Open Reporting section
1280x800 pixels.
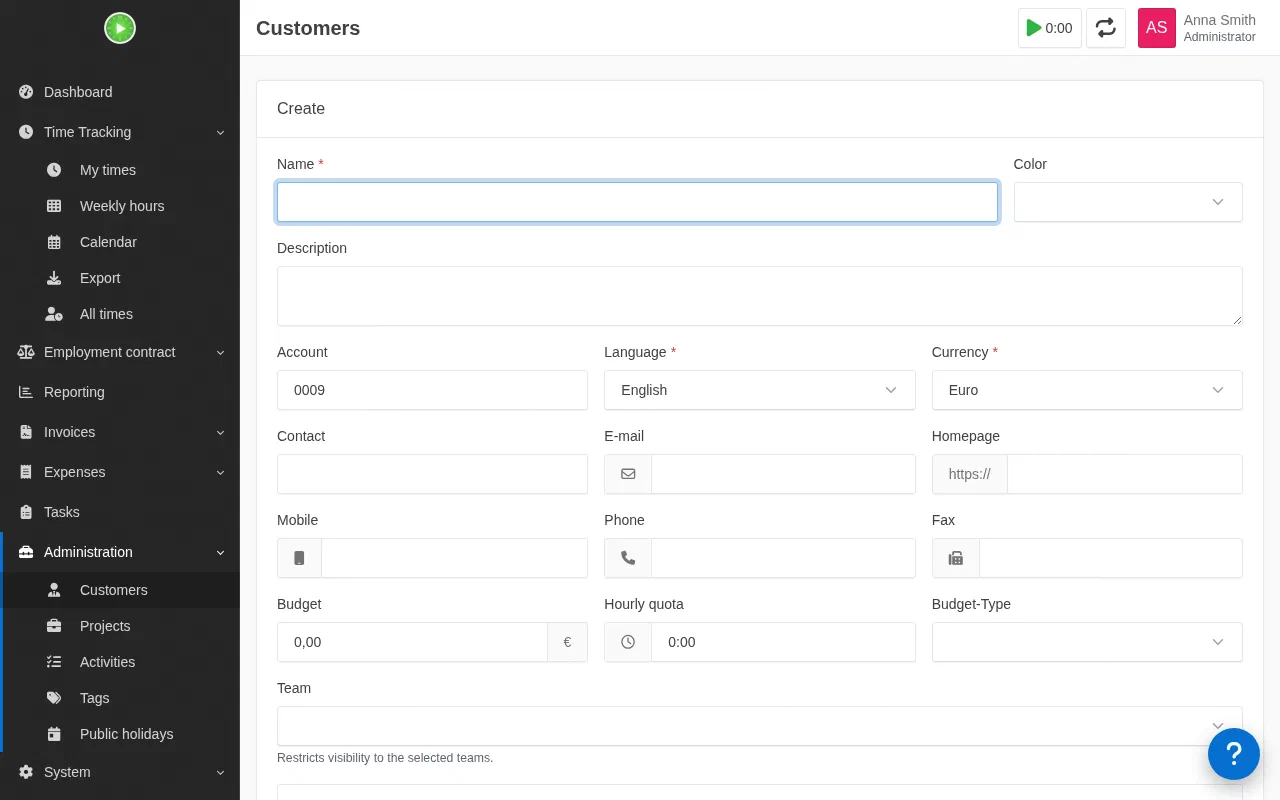click(x=120, y=392)
